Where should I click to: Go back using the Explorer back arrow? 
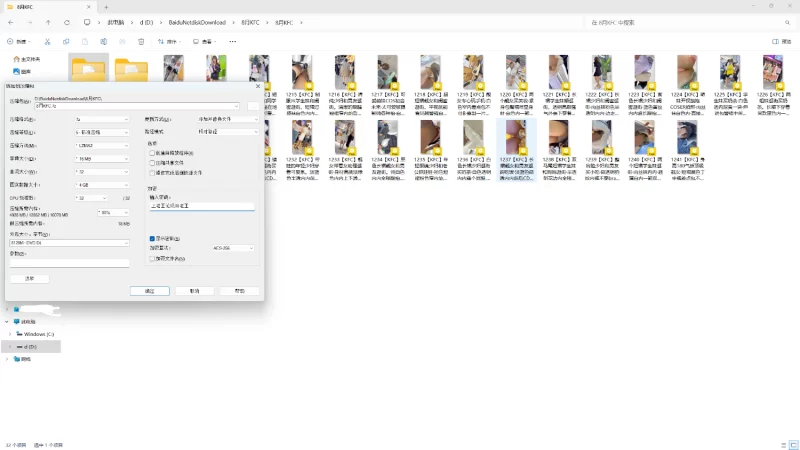click(x=11, y=22)
